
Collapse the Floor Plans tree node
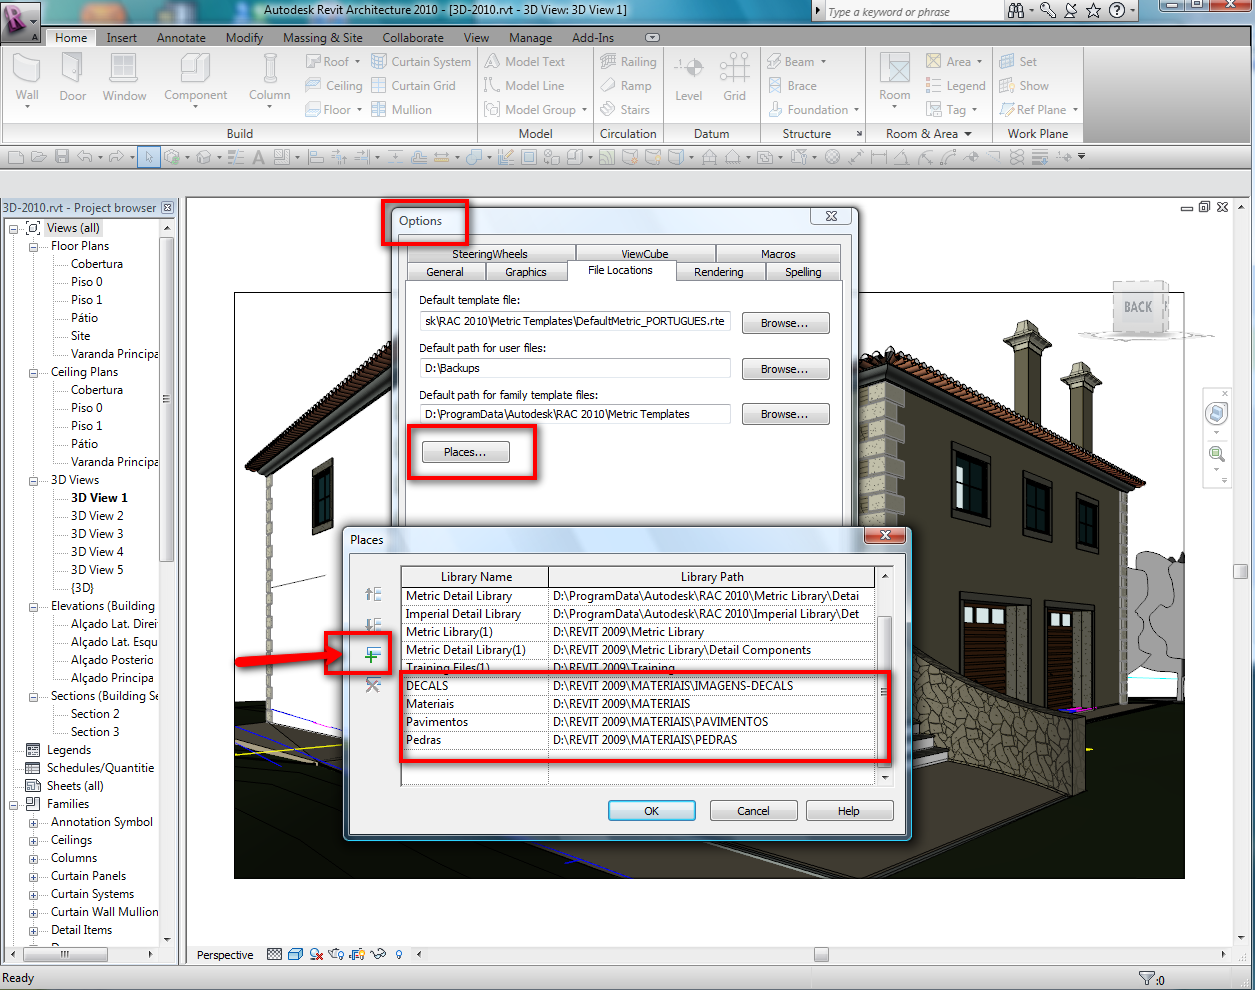pyautogui.click(x=33, y=246)
